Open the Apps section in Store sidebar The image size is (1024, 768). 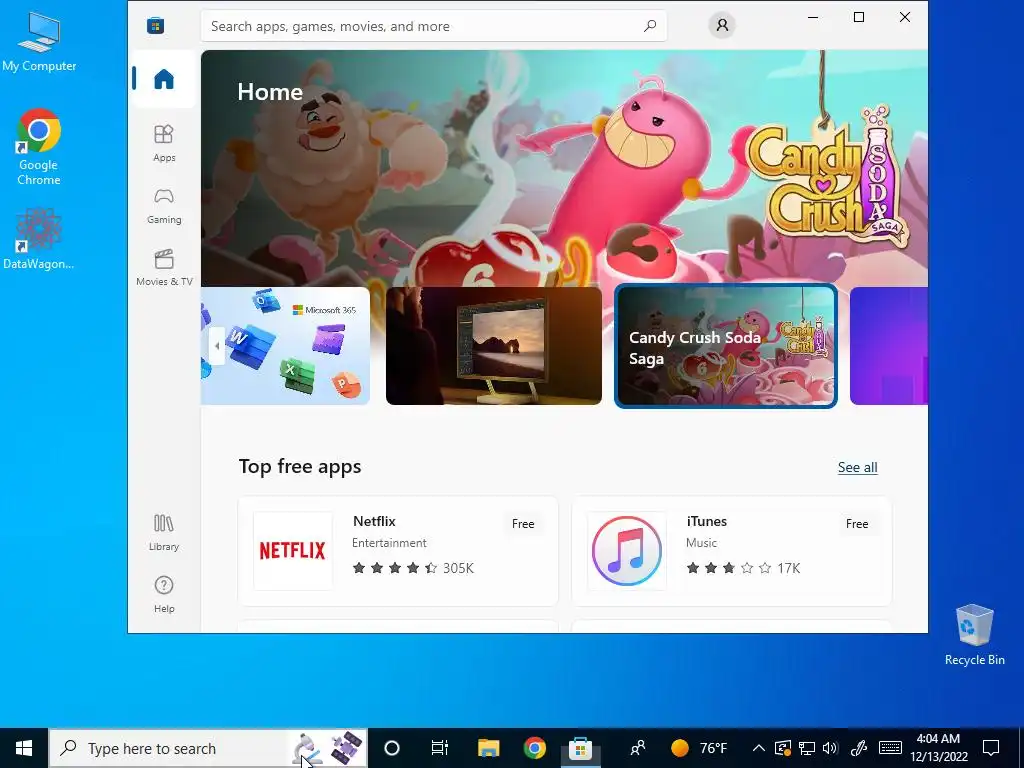[164, 143]
